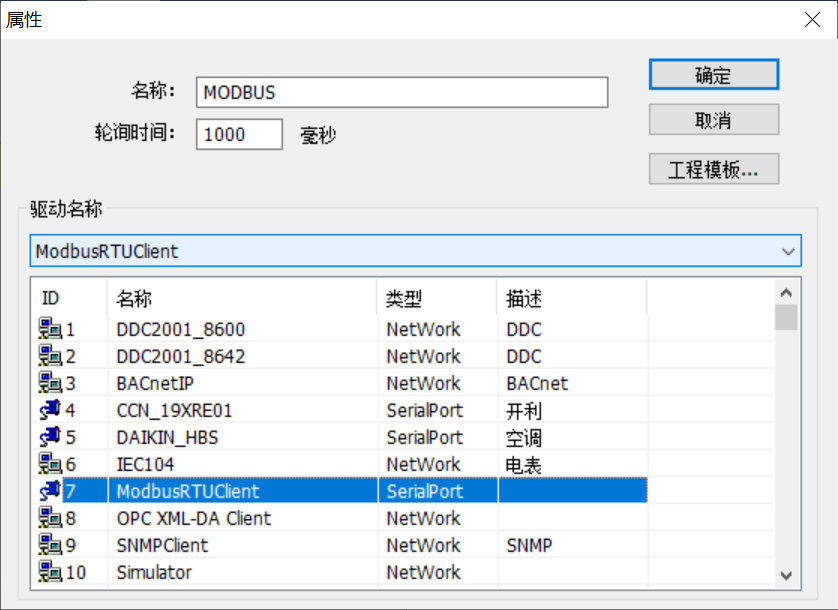Click DDC description in DDC2001_8642 row
The width and height of the screenshot is (838, 610).
(x=524, y=357)
